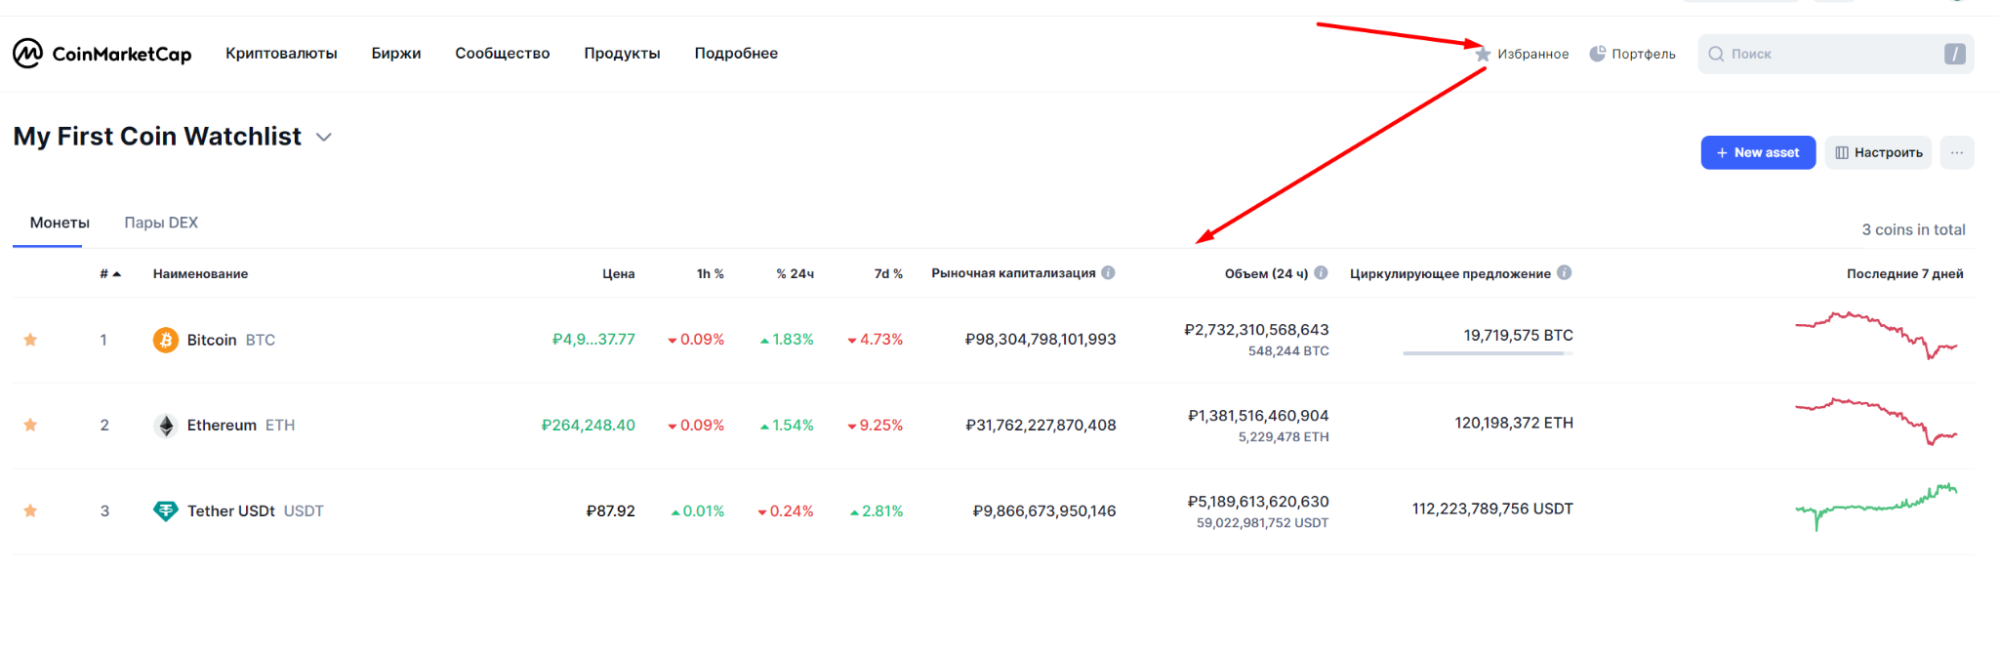1999x652 pixels.
Task: Click Tether price ₽87.92
Action: [x=610, y=511]
